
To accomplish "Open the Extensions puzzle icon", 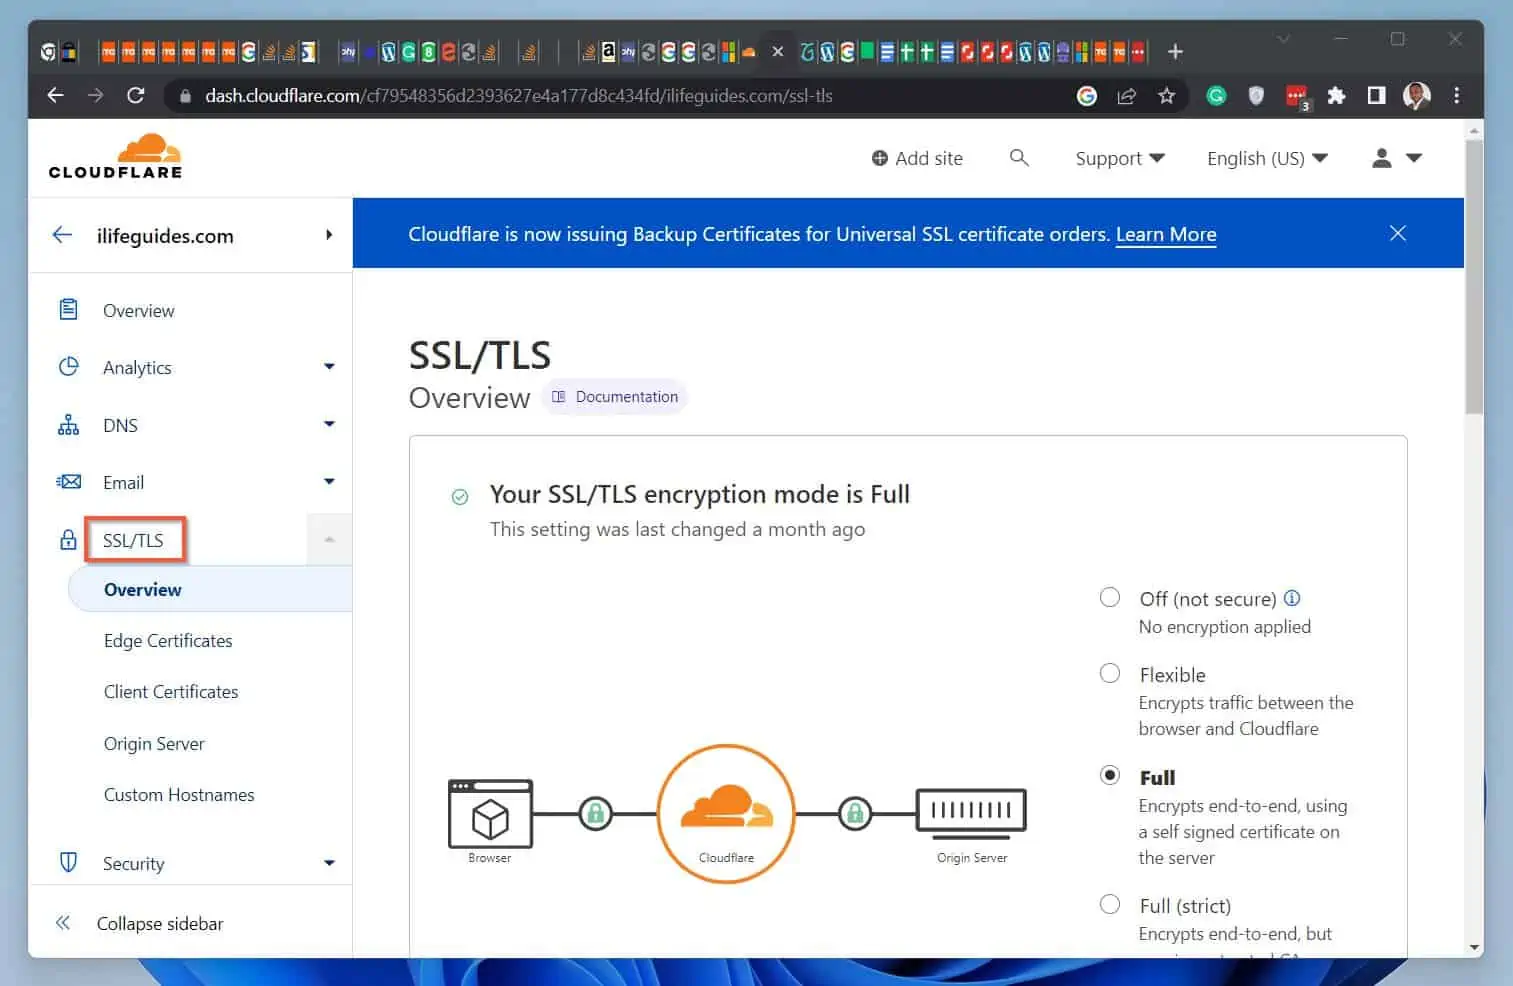I will pyautogui.click(x=1336, y=96).
